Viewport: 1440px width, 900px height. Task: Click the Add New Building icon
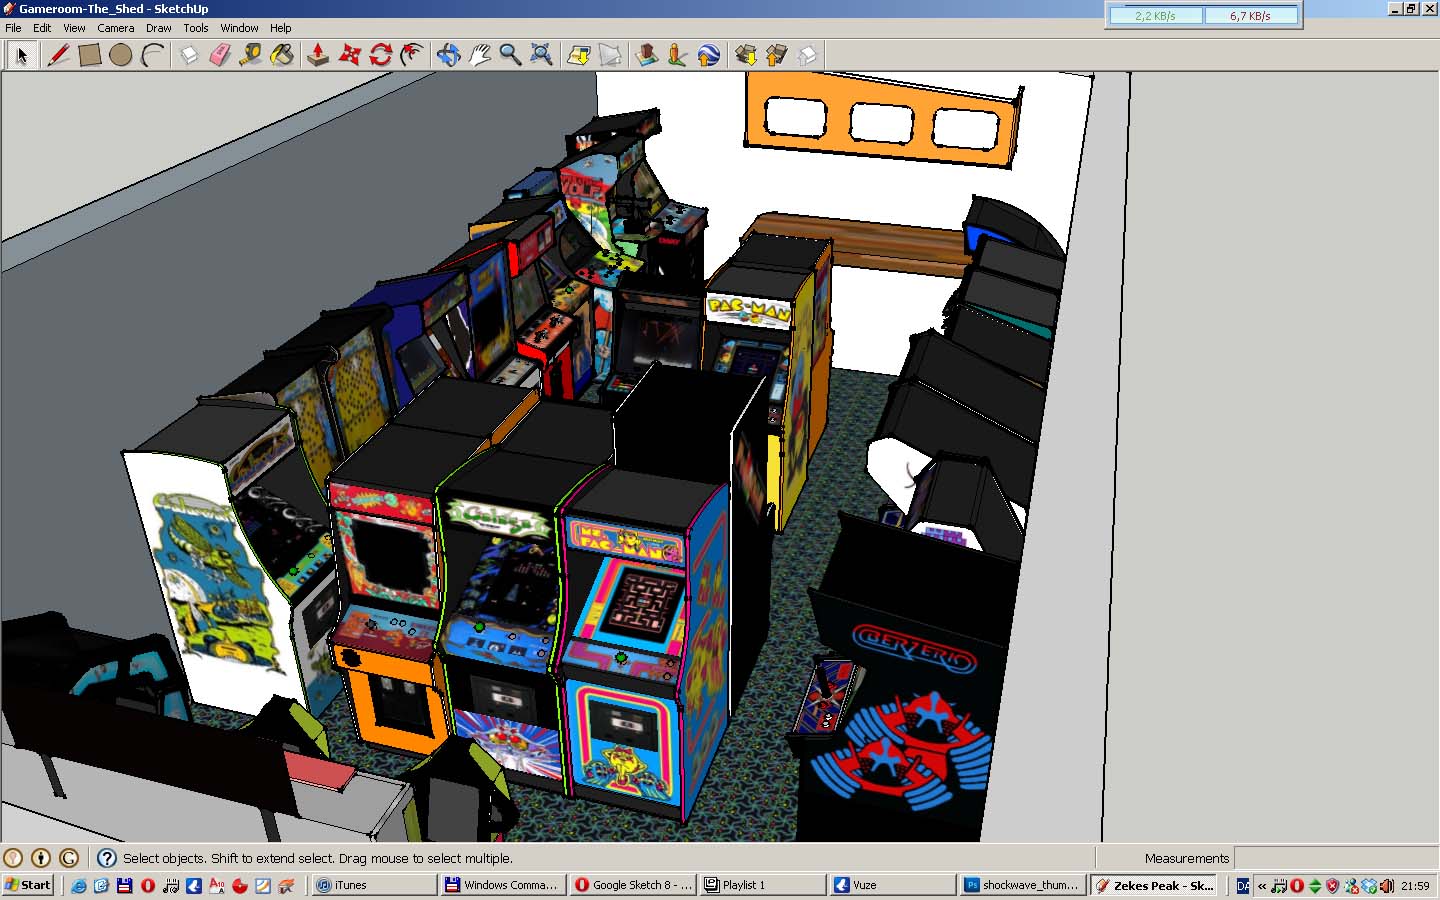(646, 55)
